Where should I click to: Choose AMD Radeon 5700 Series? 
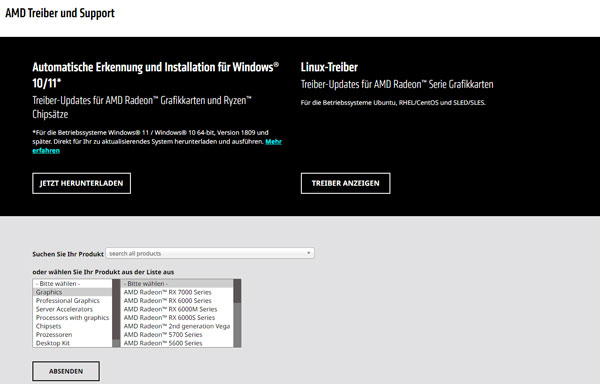[177, 335]
